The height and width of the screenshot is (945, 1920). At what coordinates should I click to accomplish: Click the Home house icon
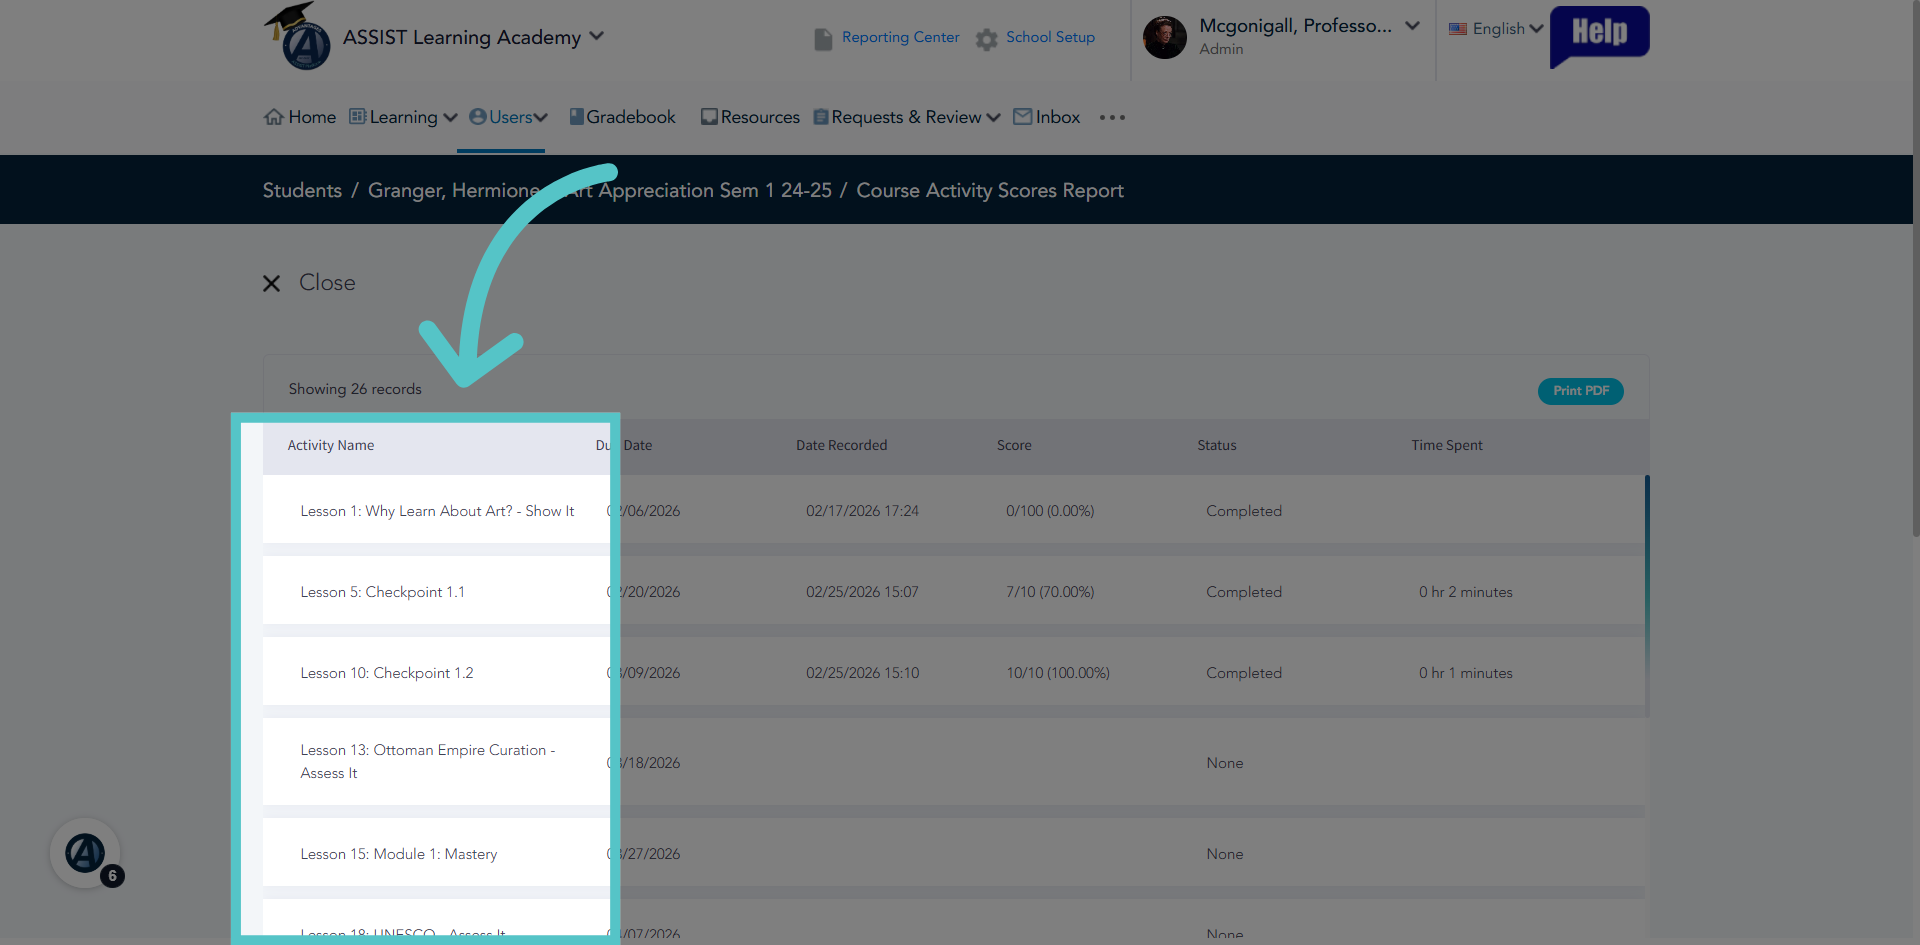tap(274, 117)
